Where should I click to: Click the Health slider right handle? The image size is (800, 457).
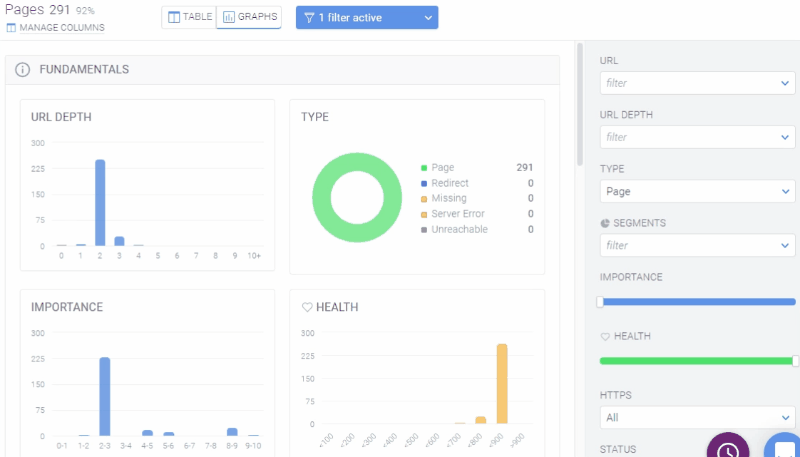[x=795, y=361]
